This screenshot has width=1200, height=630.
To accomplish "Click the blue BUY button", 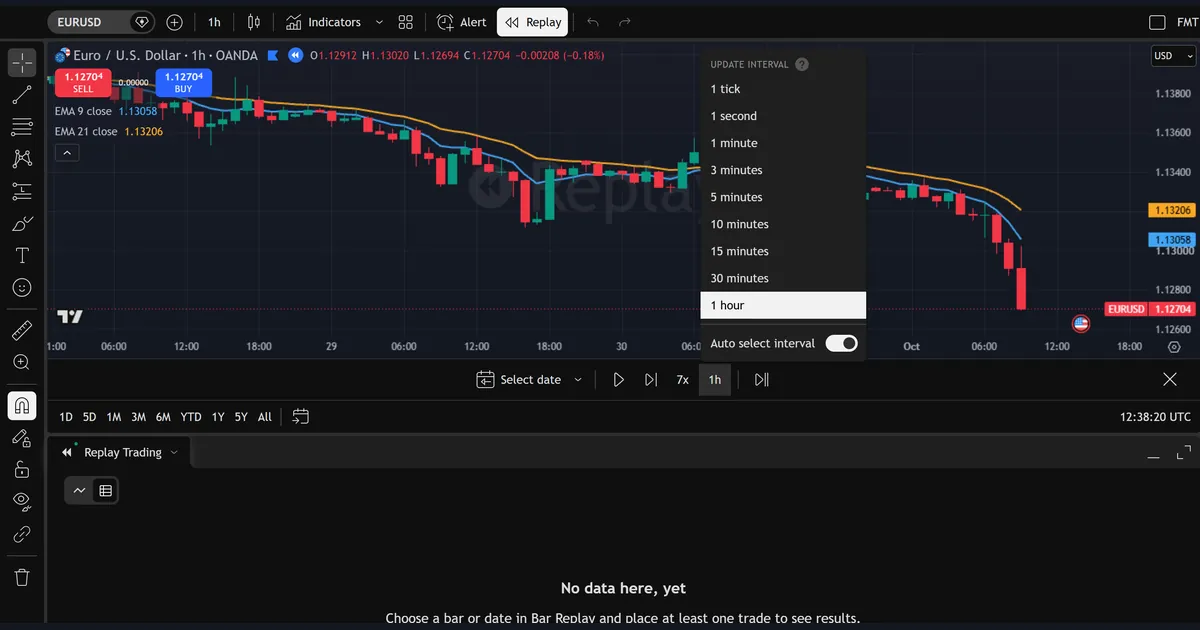I will point(183,82).
